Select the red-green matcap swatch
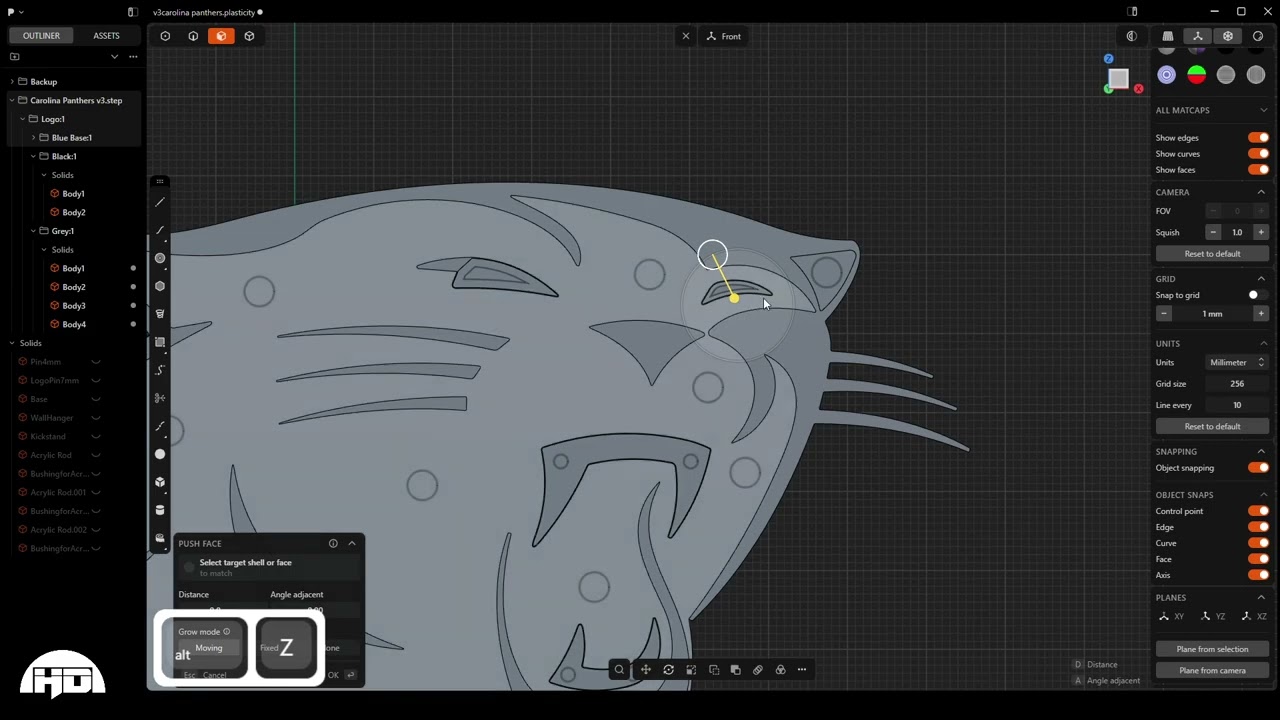 [1197, 75]
